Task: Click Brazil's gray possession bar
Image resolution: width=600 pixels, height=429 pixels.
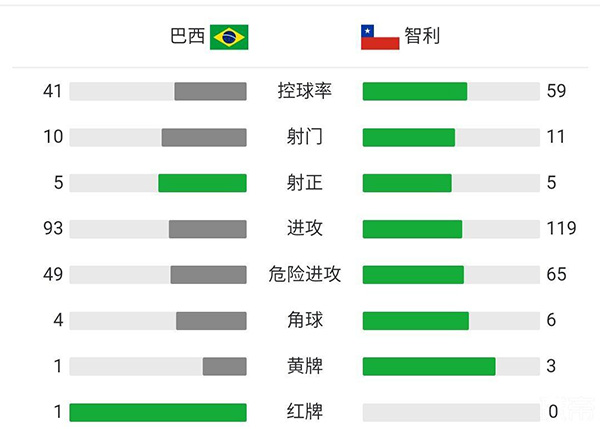Action: coord(210,91)
